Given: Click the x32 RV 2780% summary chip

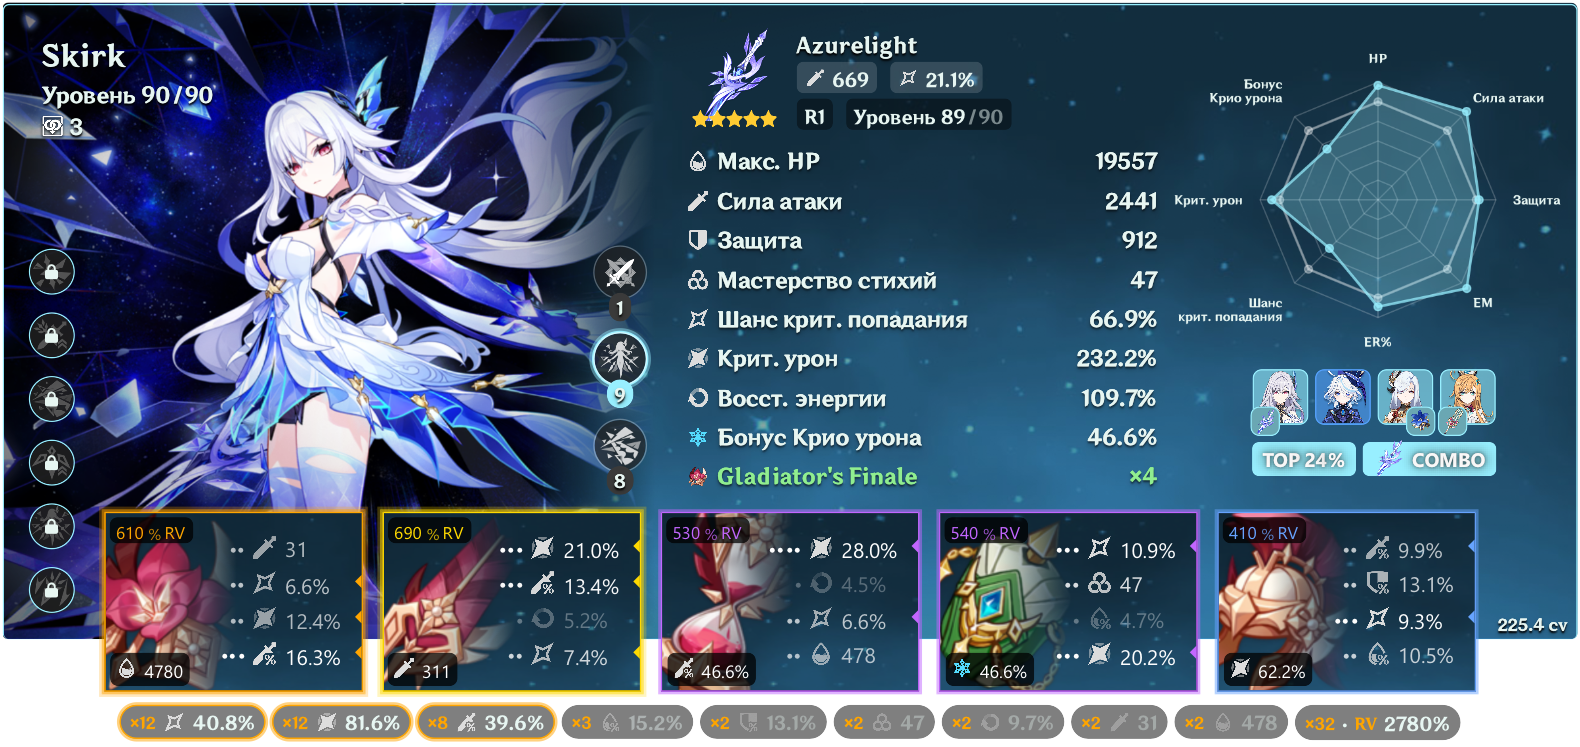Looking at the screenshot, I should tap(1377, 722).
